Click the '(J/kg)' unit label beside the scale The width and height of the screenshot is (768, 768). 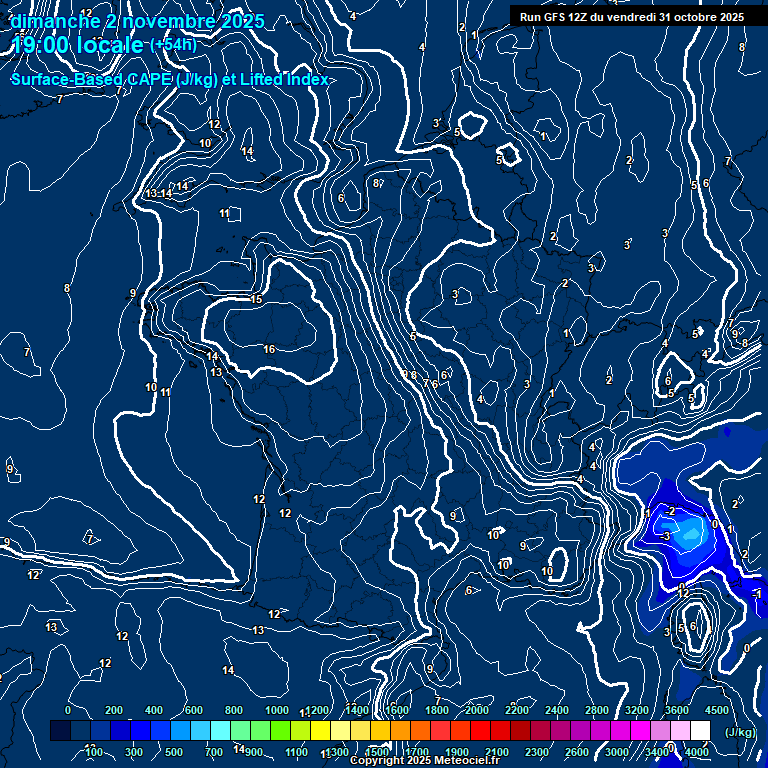[740, 732]
